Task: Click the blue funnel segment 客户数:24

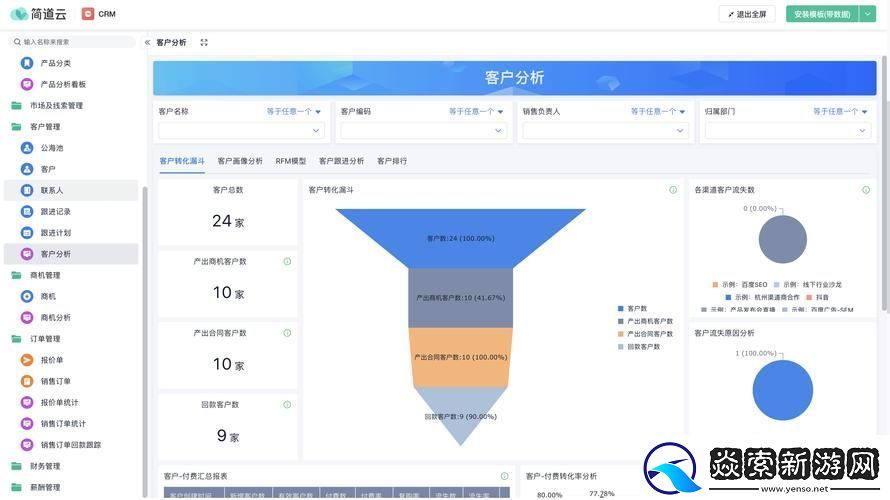Action: point(460,238)
